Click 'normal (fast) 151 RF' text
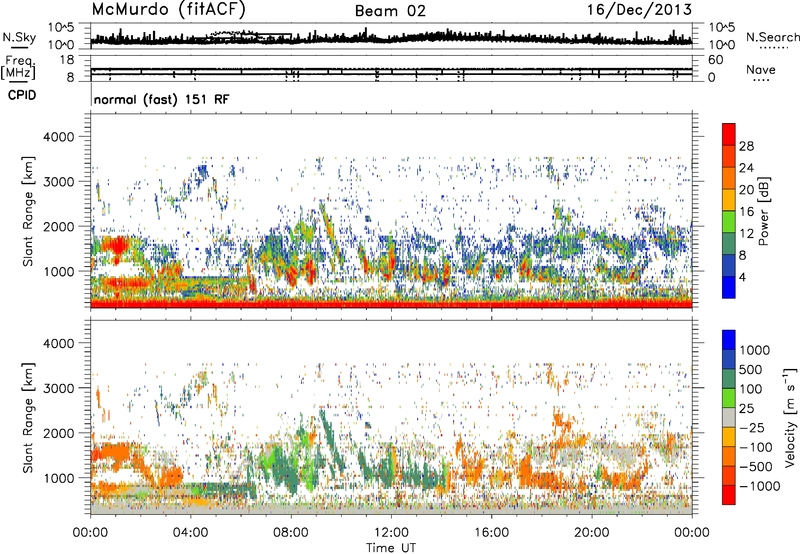 [161, 99]
